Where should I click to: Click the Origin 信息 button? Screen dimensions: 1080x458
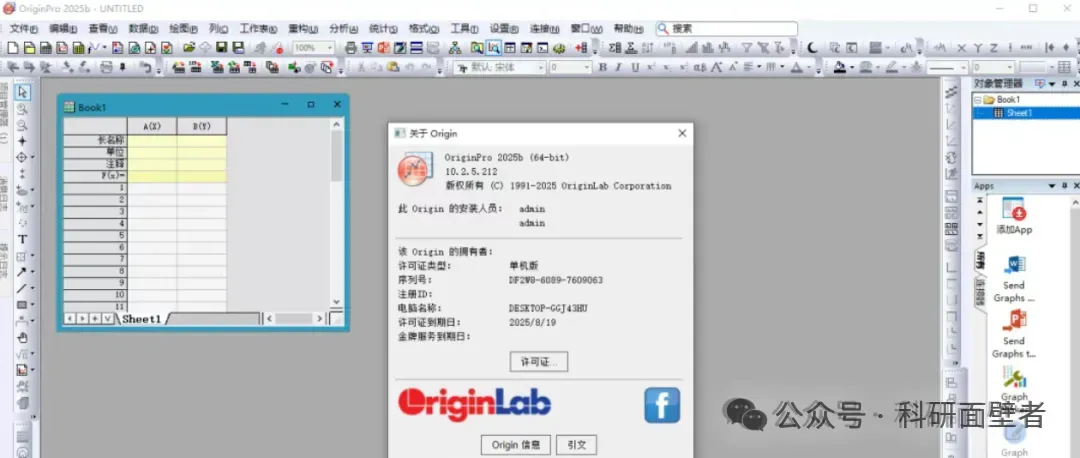515,444
